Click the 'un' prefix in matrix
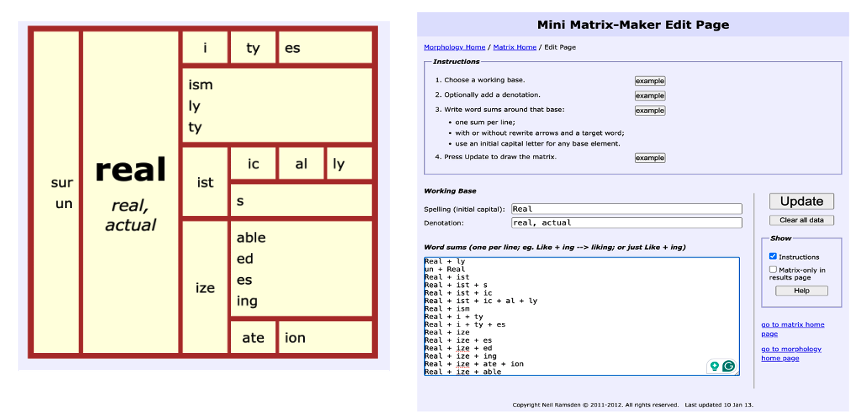The height and width of the screenshot is (415, 868). (64, 204)
